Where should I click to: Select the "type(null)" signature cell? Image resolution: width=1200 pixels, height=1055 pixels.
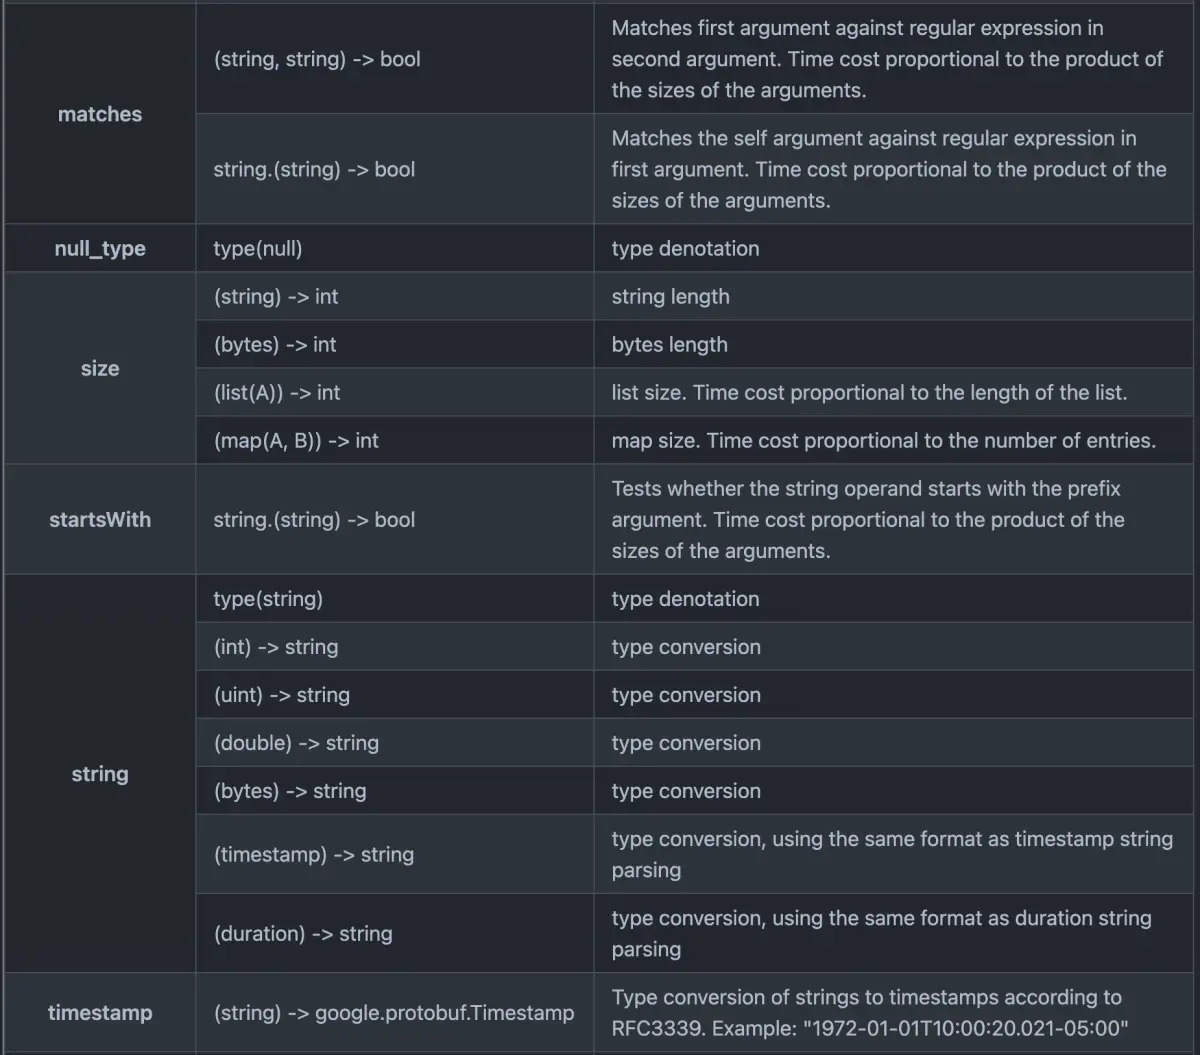(258, 249)
